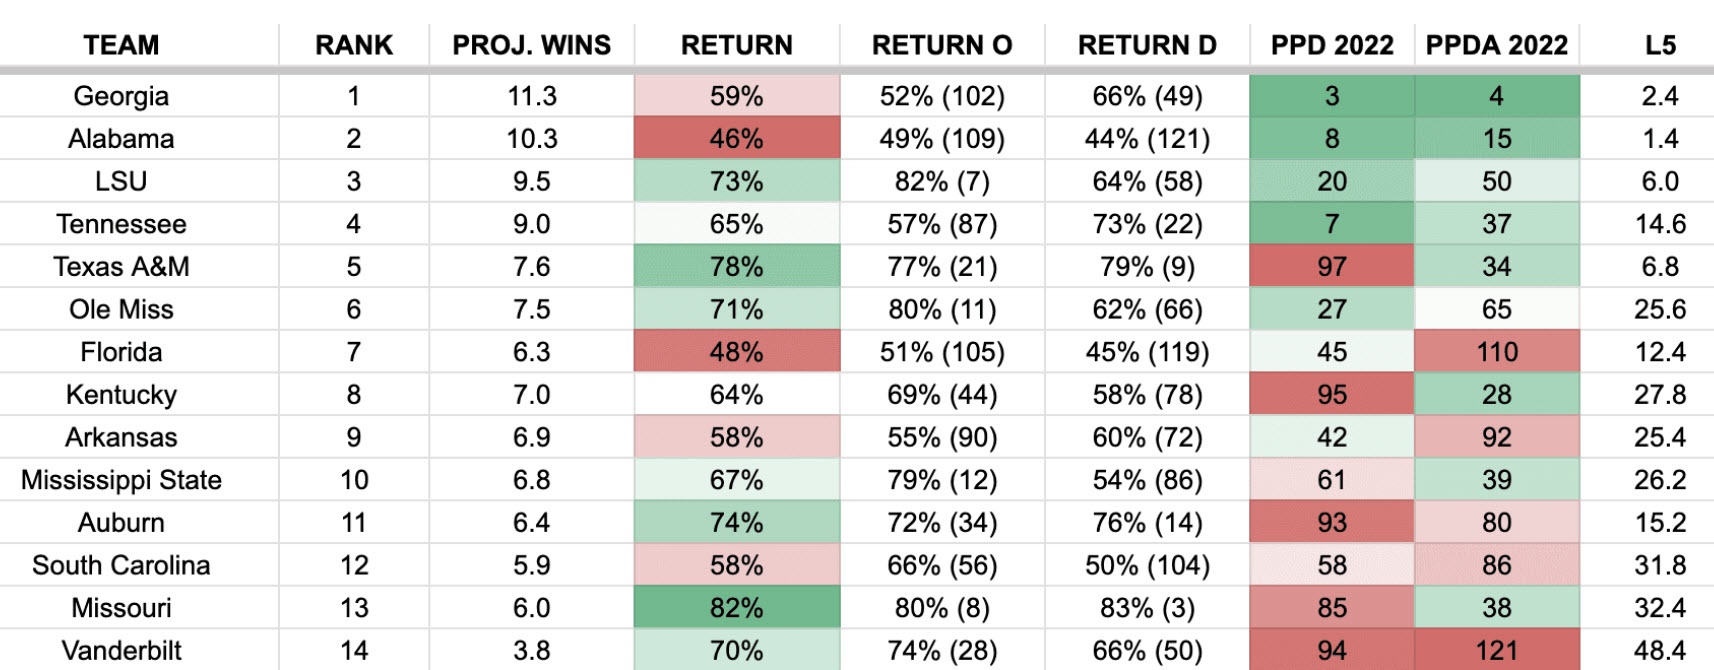Select Vanderbilt's red 121 PPDA cell
Image resolution: width=1714 pixels, height=670 pixels.
coord(1496,651)
